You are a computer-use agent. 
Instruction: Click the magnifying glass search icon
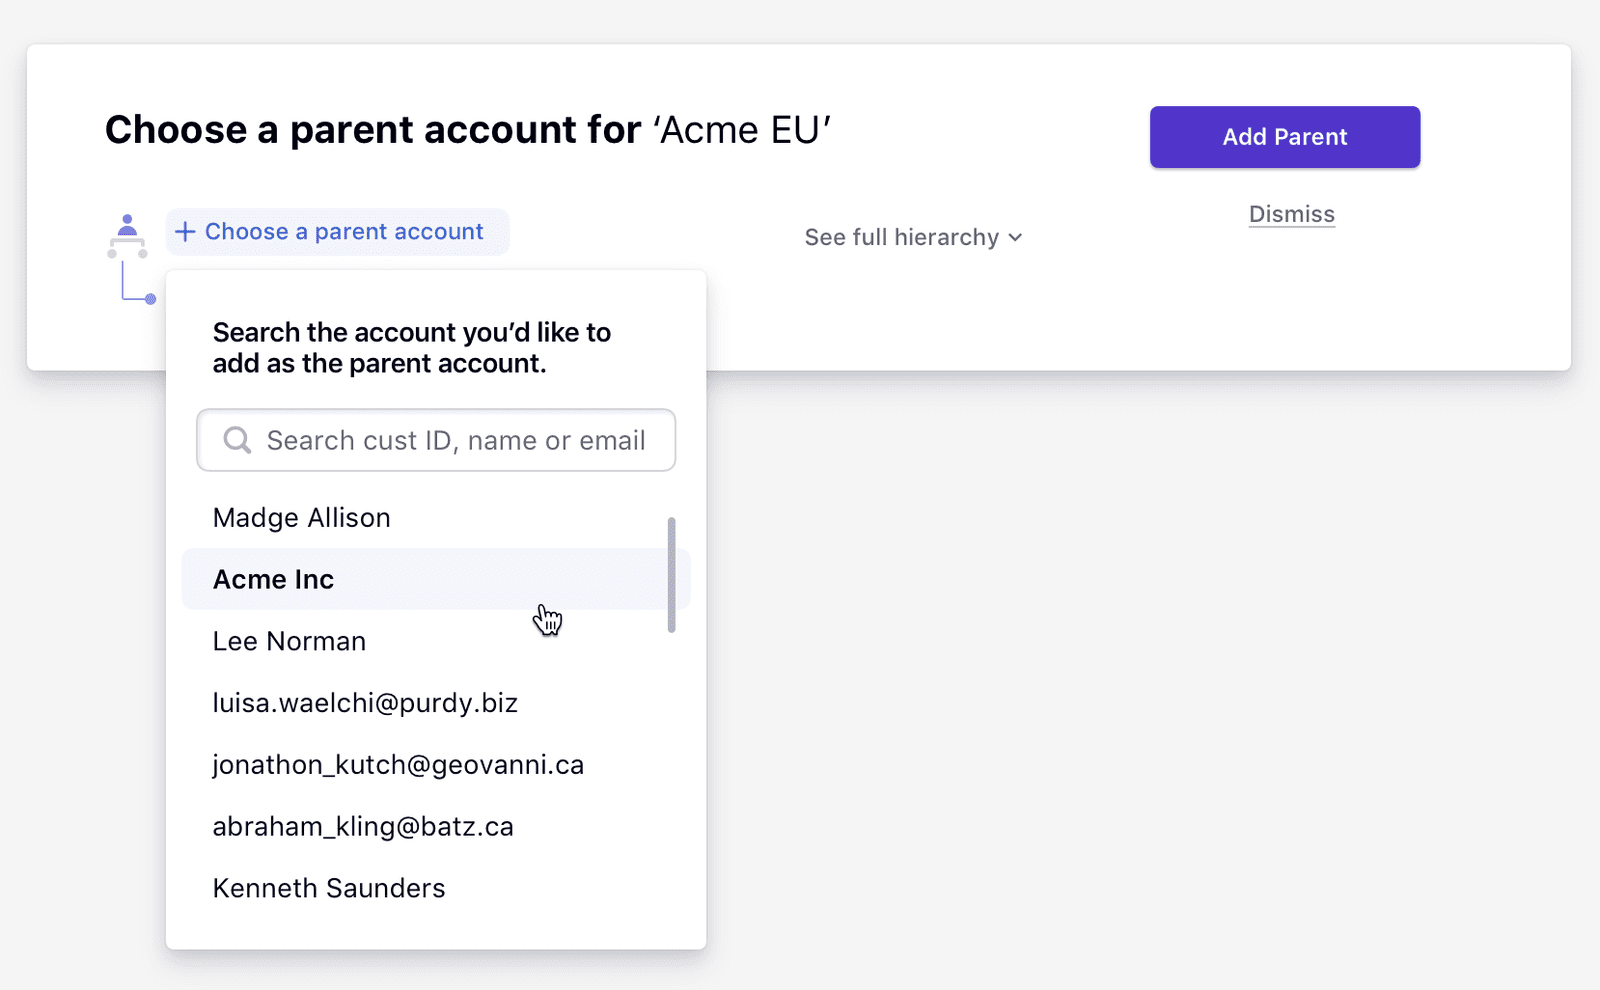pos(237,440)
